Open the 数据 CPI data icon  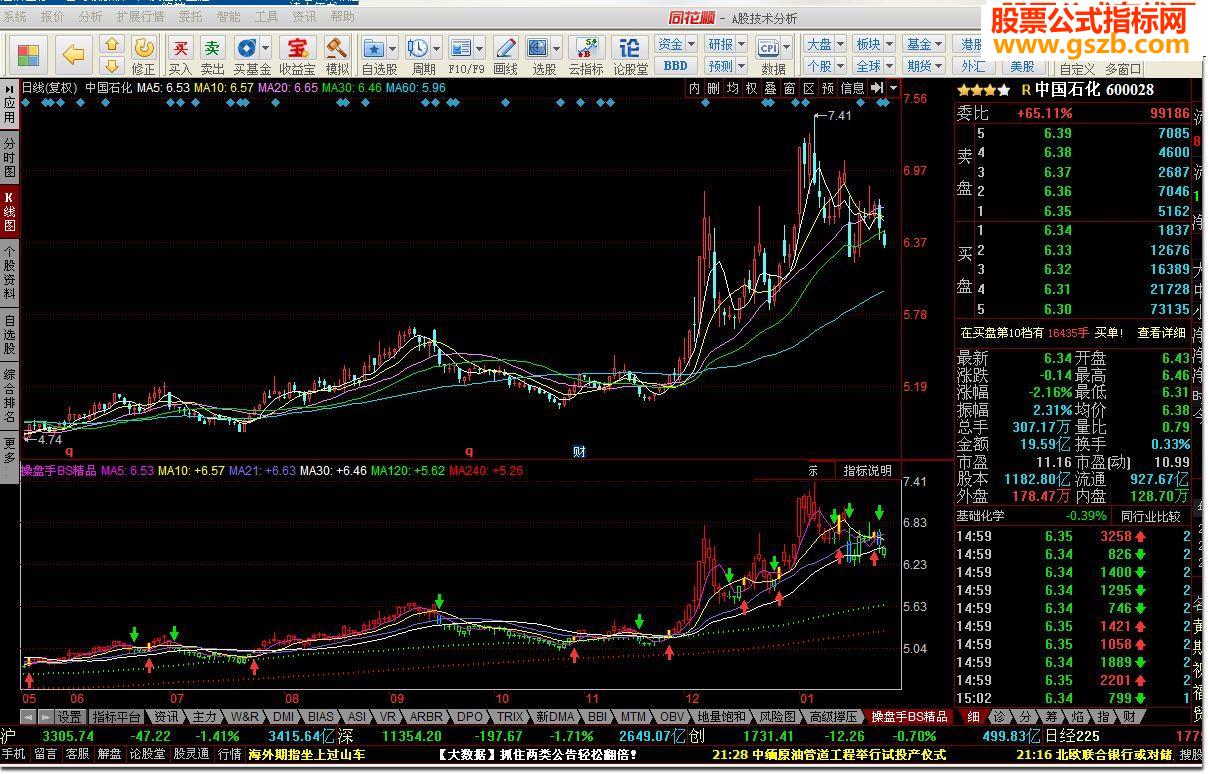[x=770, y=56]
